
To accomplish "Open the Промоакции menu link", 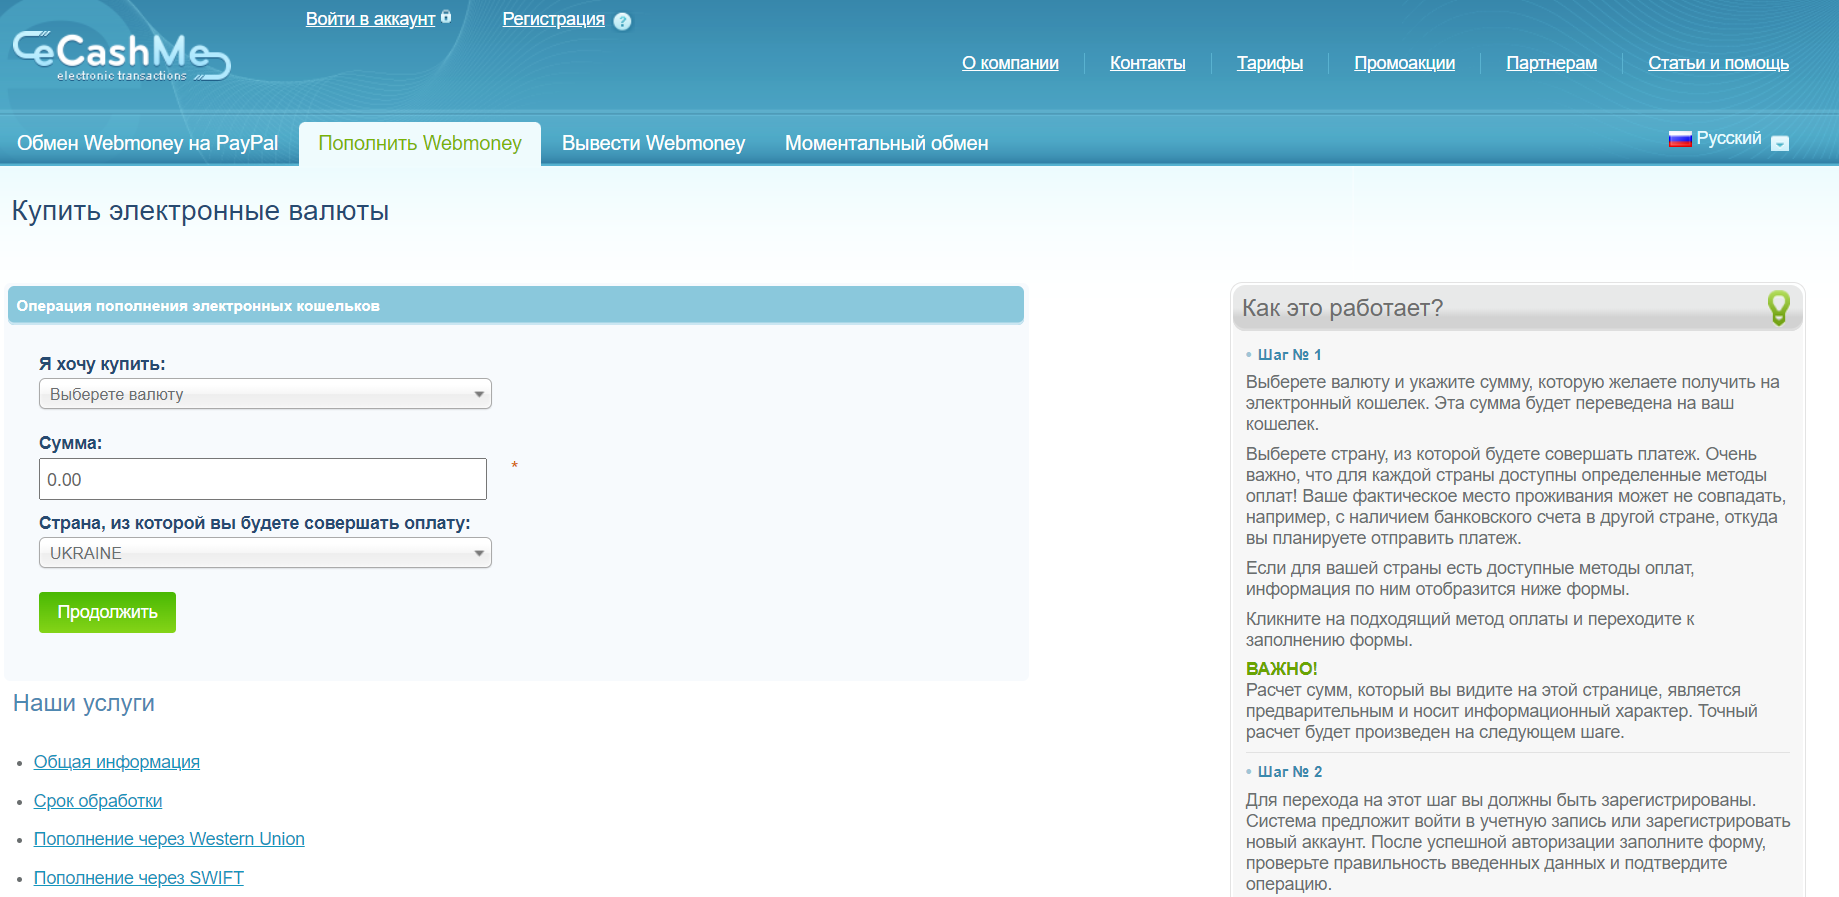I will pyautogui.click(x=1404, y=63).
